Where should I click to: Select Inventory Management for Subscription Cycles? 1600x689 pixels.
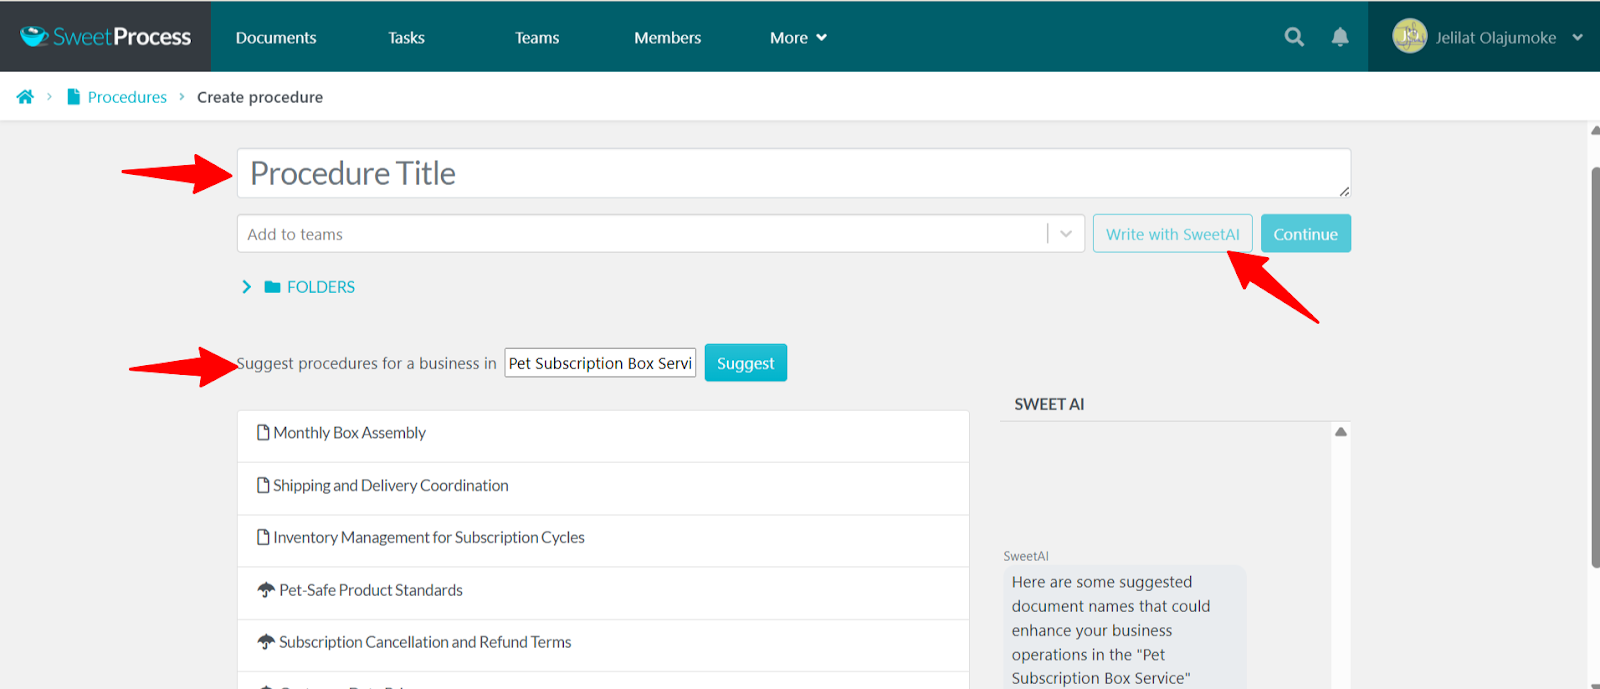pyautogui.click(x=603, y=541)
